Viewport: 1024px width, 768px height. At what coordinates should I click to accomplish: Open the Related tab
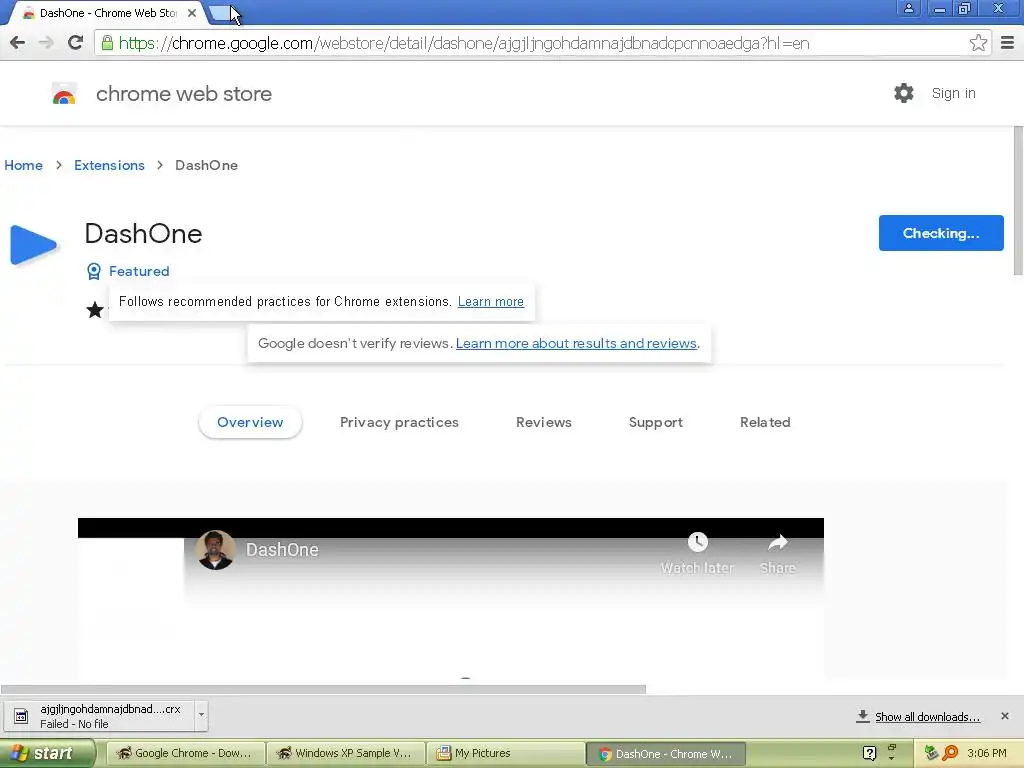click(x=765, y=423)
